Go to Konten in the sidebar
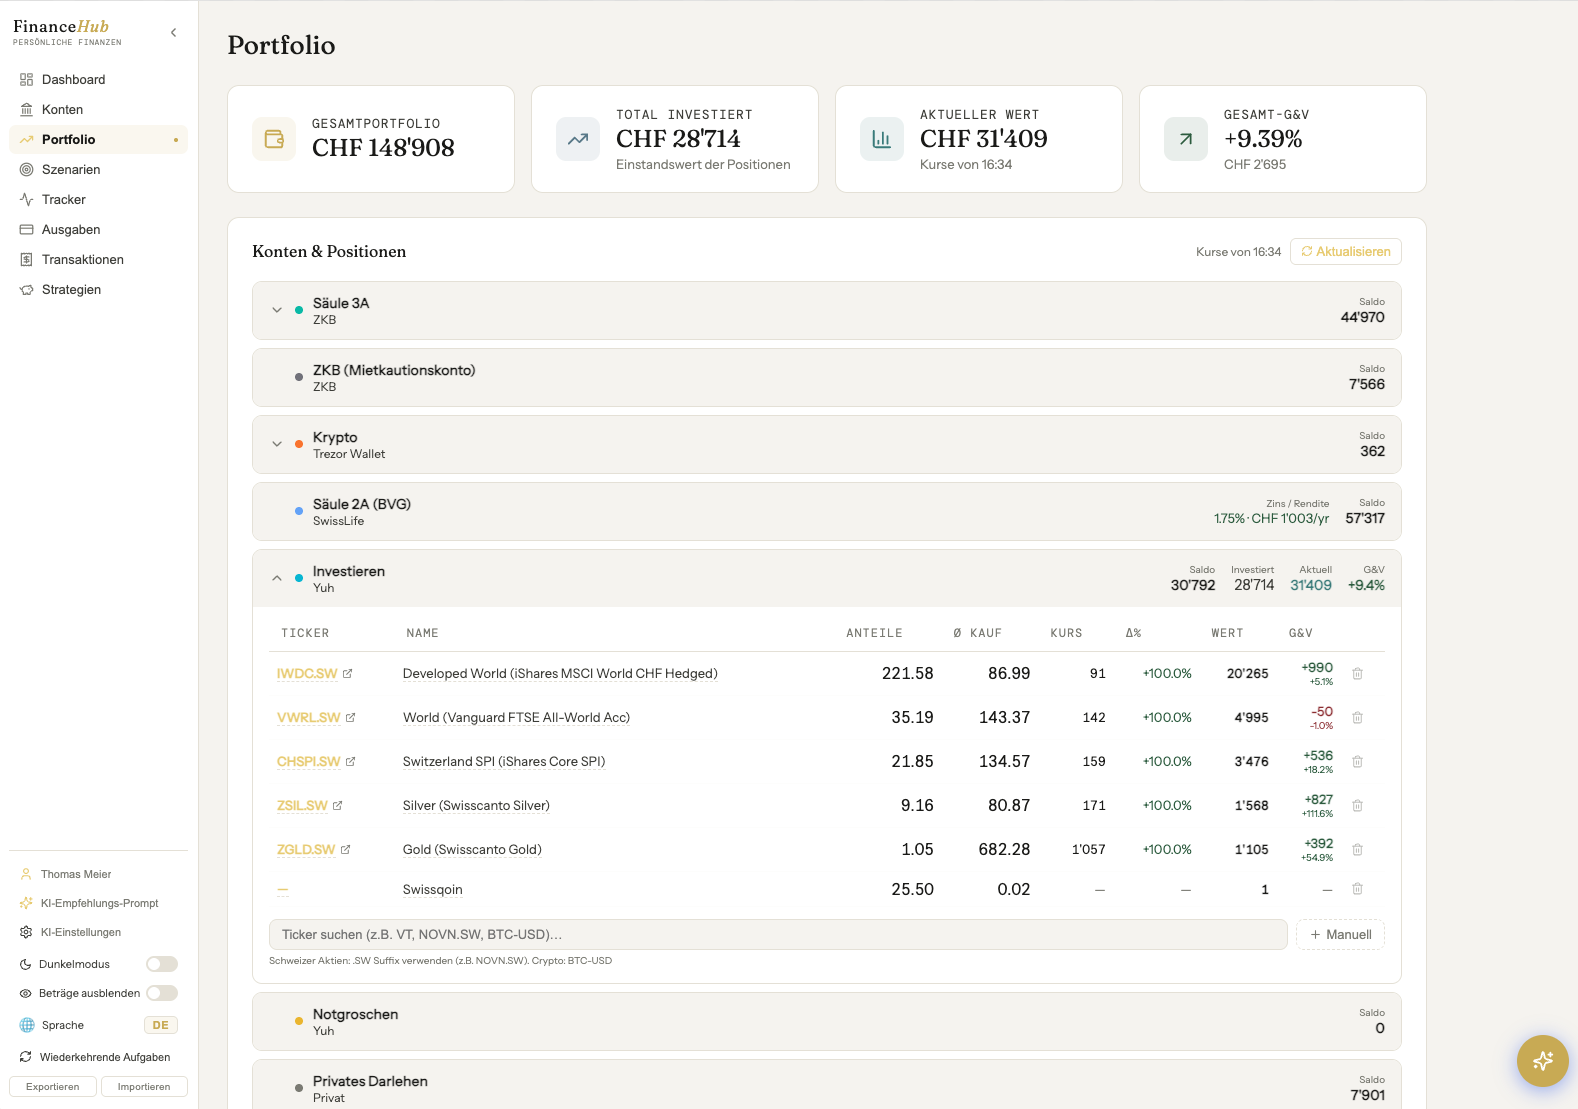The height and width of the screenshot is (1109, 1578). tap(98, 109)
